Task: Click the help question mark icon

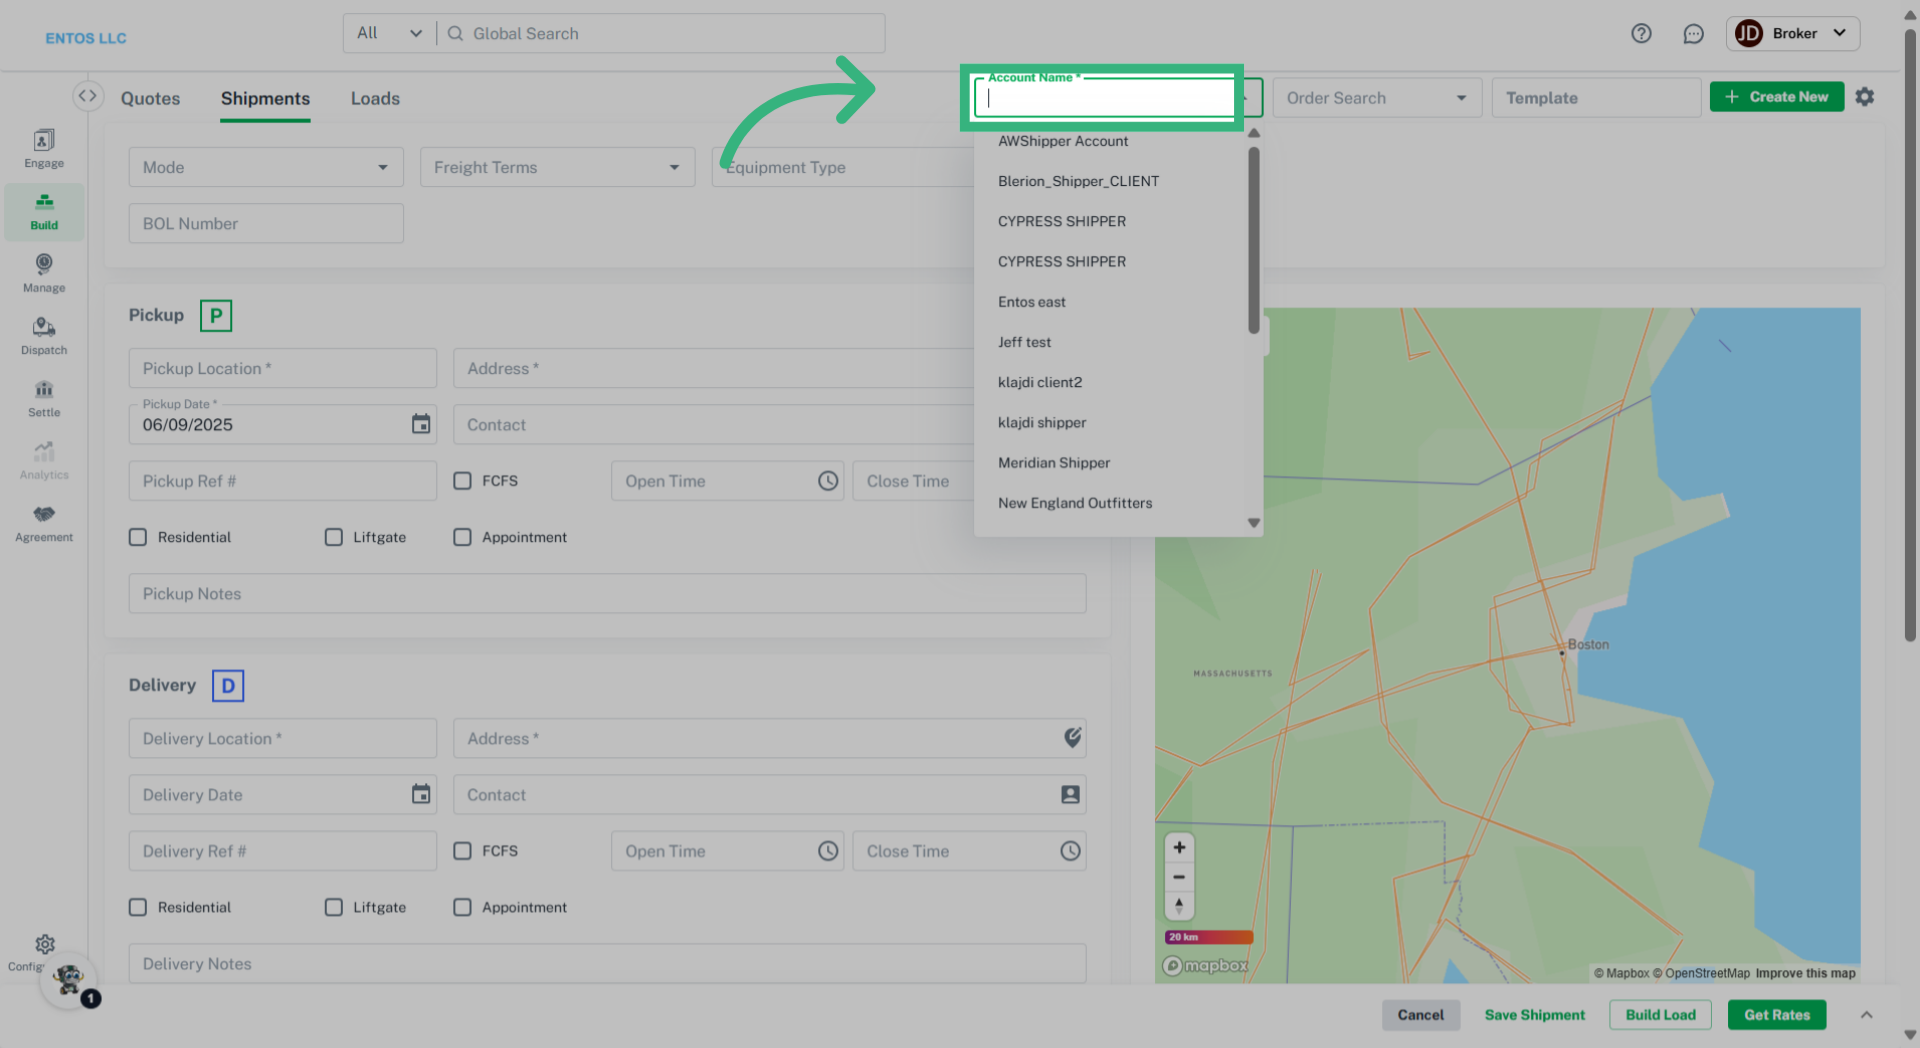Action: click(x=1641, y=34)
